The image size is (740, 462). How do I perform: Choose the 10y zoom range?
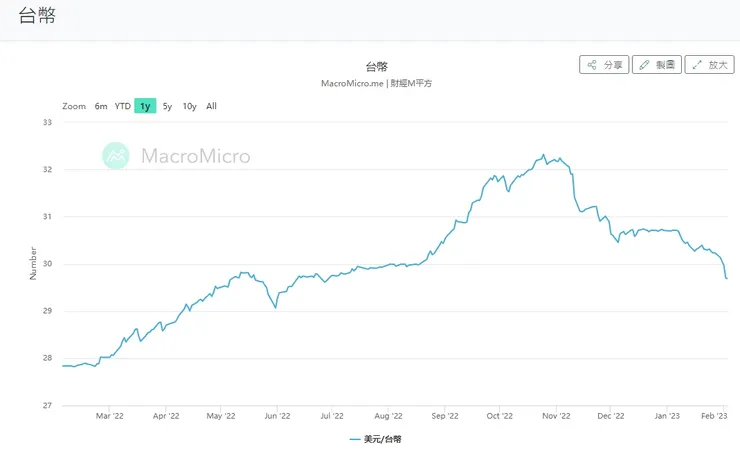[x=189, y=106]
